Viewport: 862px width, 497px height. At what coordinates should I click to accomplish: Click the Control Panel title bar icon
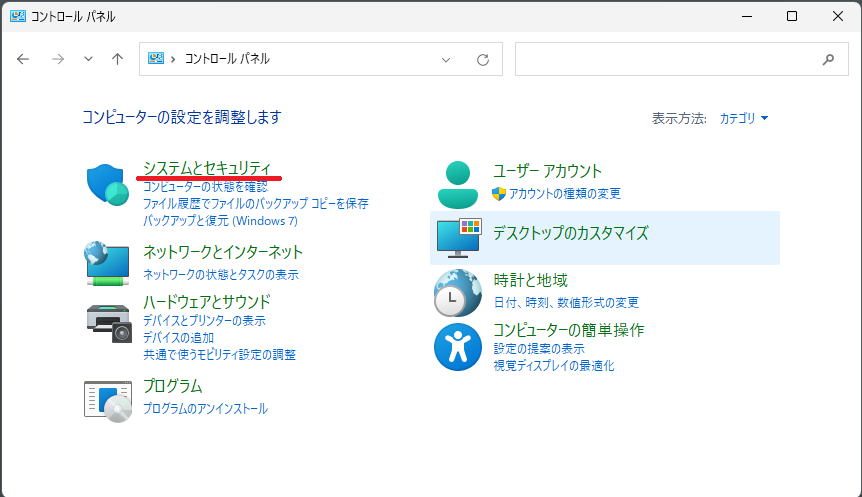[x=18, y=16]
